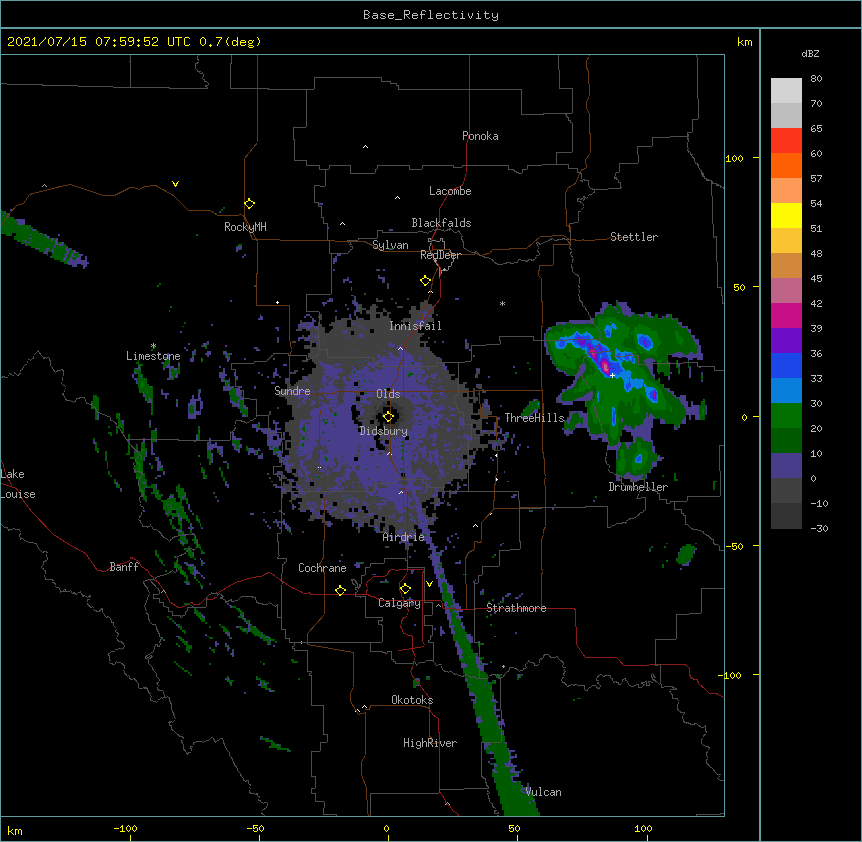Pick the yellow 51–54 dBZ legend swatch

coord(786,215)
